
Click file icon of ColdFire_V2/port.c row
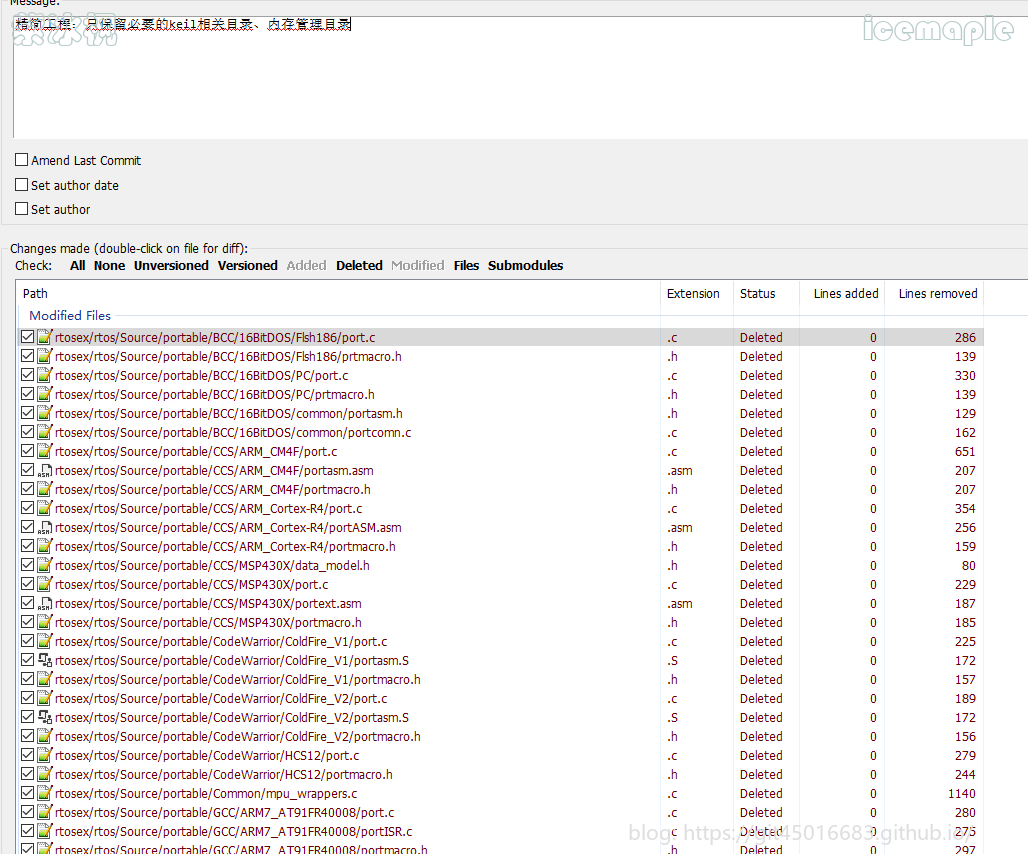point(45,699)
